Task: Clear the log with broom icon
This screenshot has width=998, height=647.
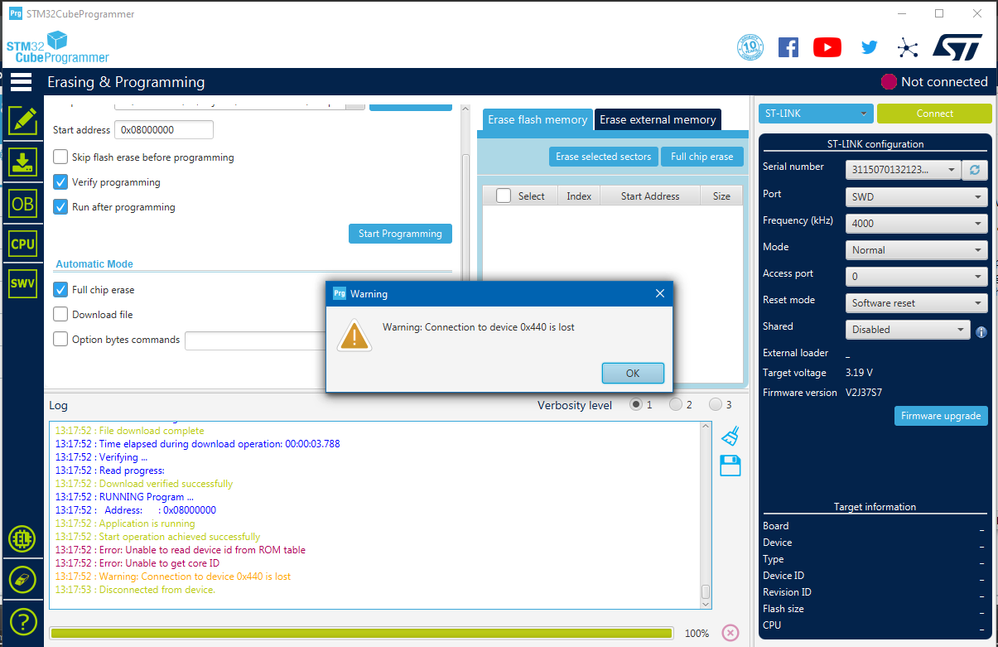Action: coord(730,436)
